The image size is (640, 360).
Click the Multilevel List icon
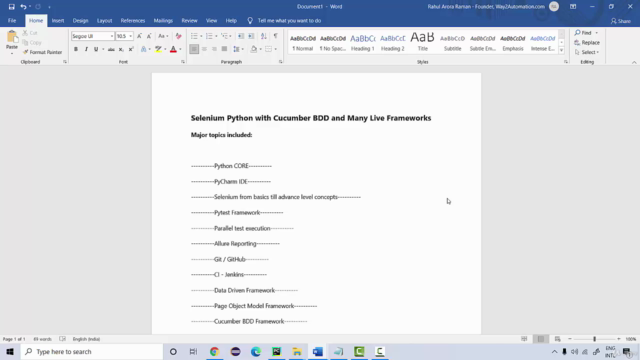tap(224, 36)
